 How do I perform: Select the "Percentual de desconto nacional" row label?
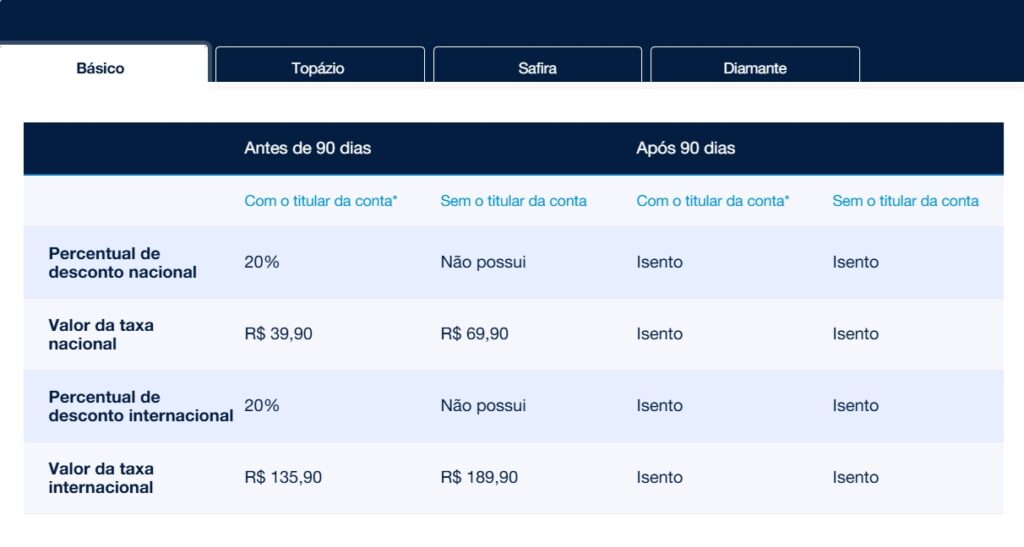click(x=122, y=263)
